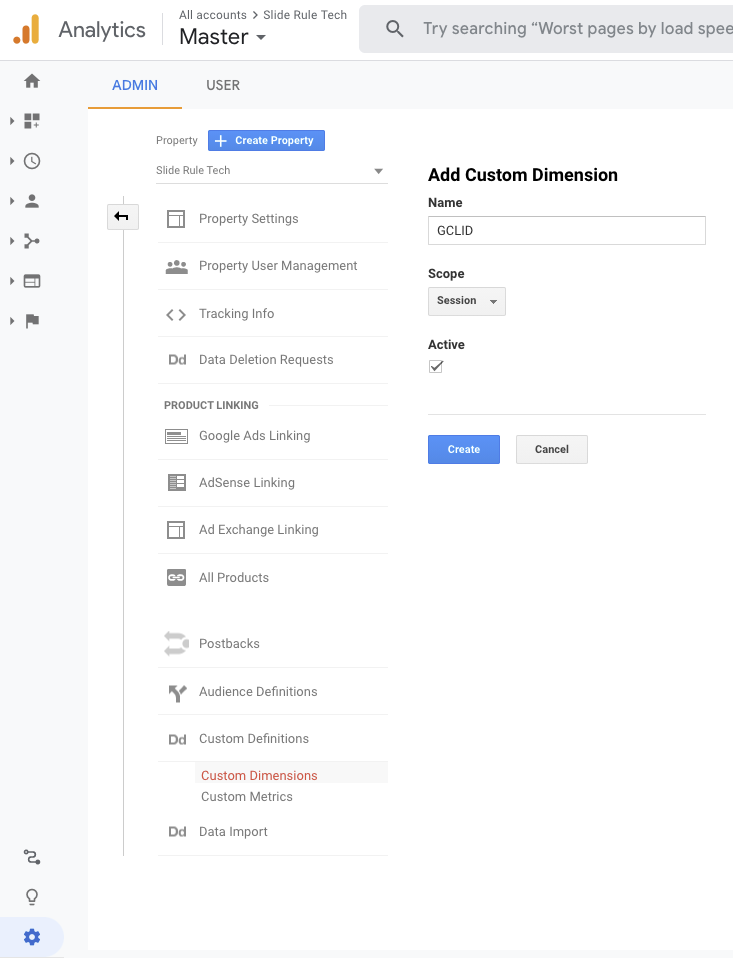Image resolution: width=733 pixels, height=958 pixels.
Task: Open Custom Metrics in the property menu
Action: [x=247, y=797]
